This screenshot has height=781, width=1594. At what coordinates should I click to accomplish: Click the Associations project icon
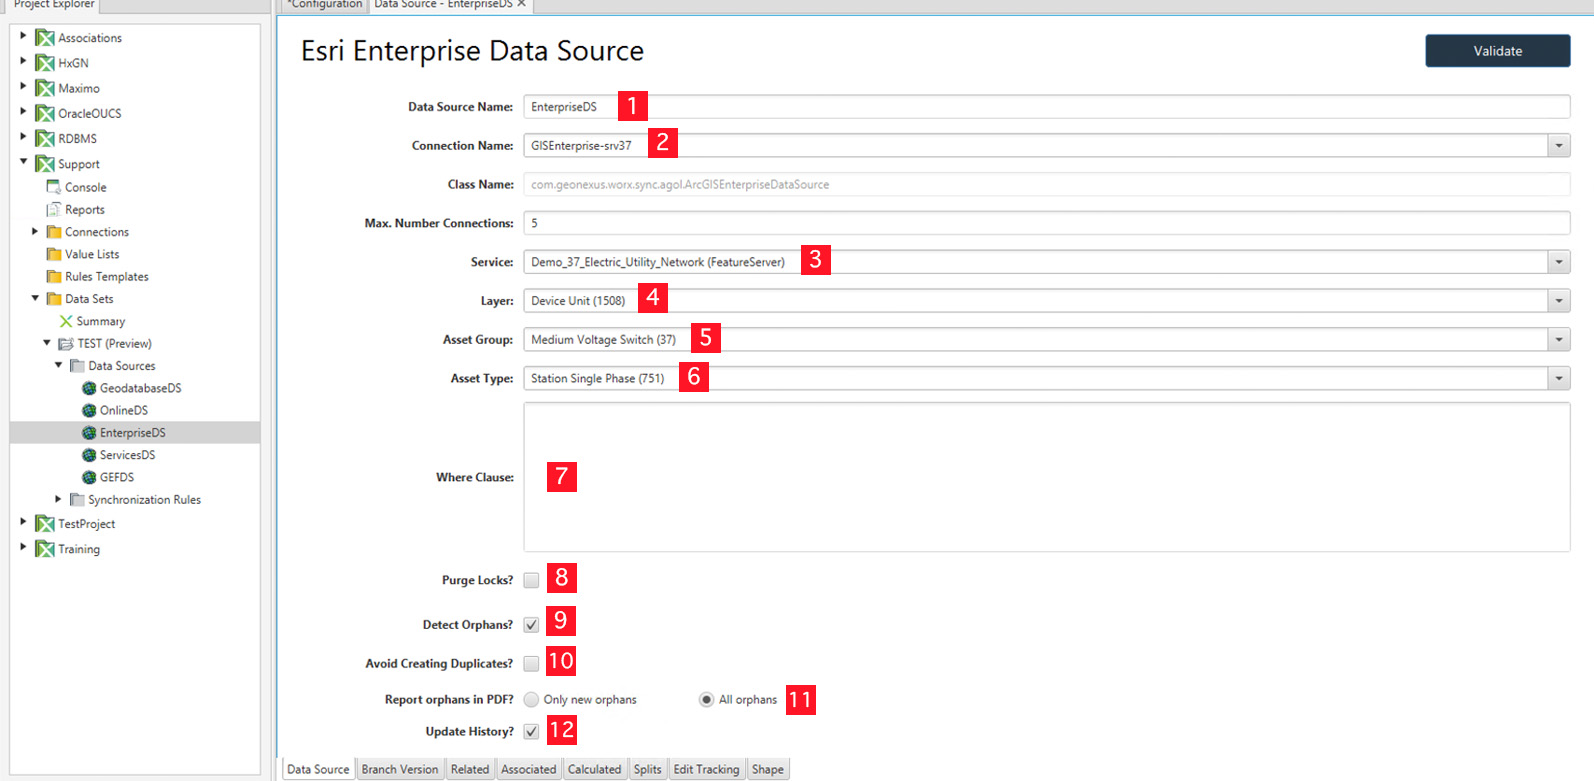pos(45,38)
